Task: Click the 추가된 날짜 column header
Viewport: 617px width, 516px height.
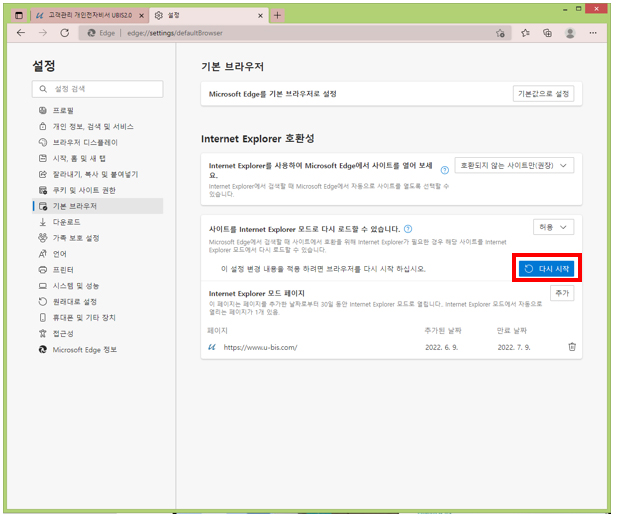Action: [443, 331]
